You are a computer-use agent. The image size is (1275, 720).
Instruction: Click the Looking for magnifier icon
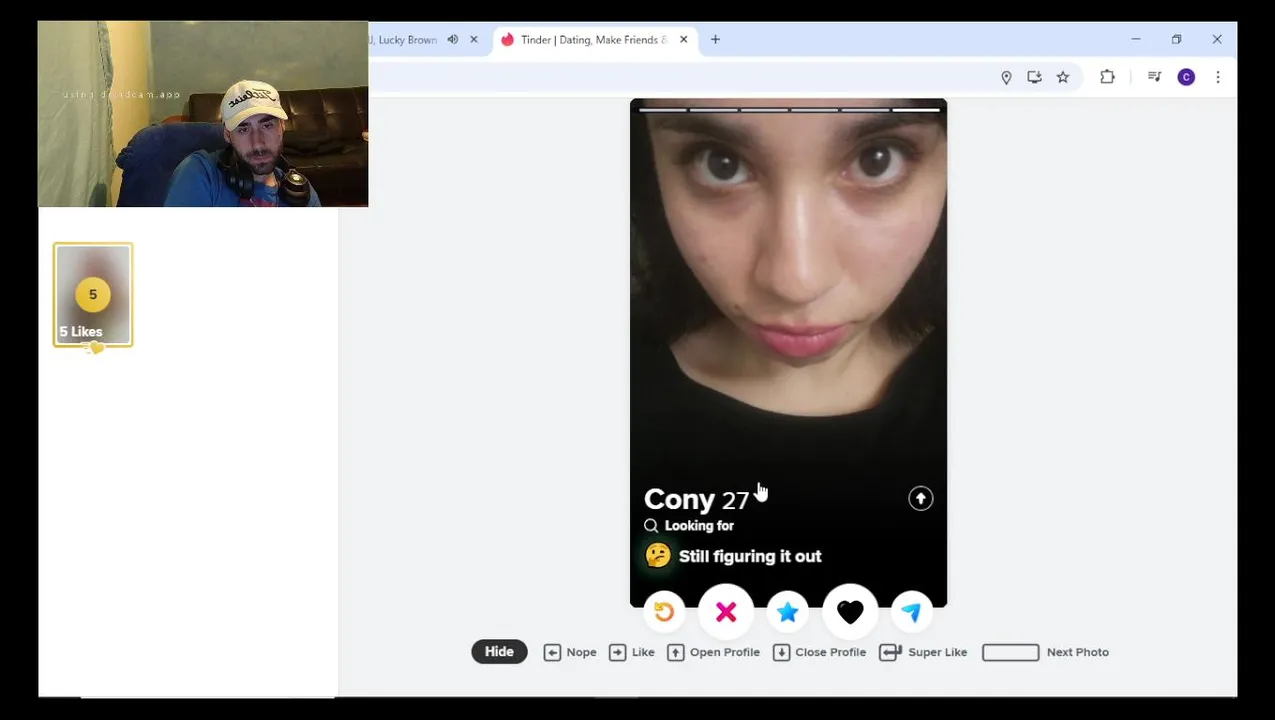pos(651,525)
